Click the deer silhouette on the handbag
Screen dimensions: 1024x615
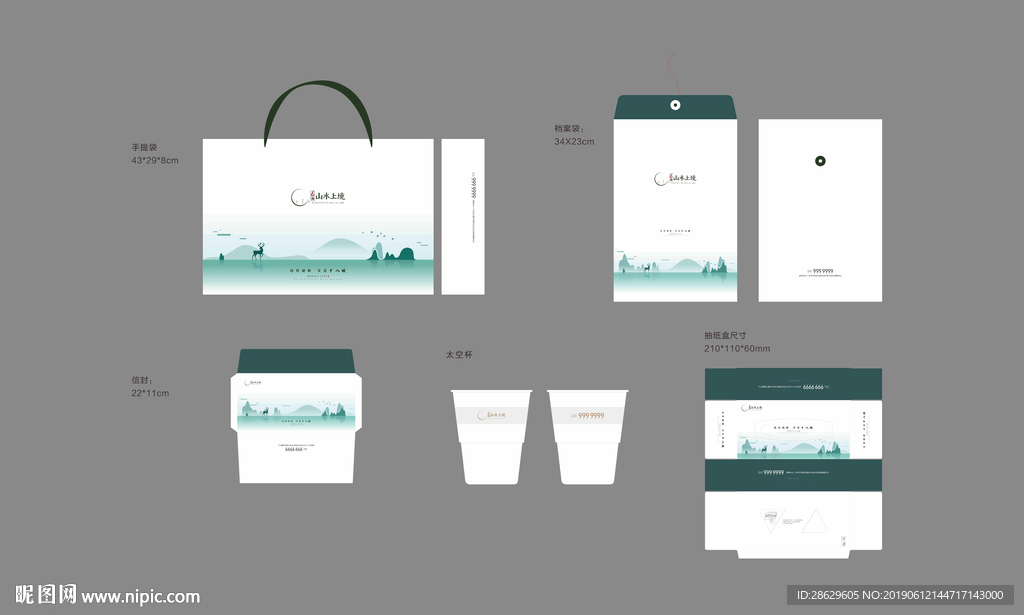click(x=259, y=251)
